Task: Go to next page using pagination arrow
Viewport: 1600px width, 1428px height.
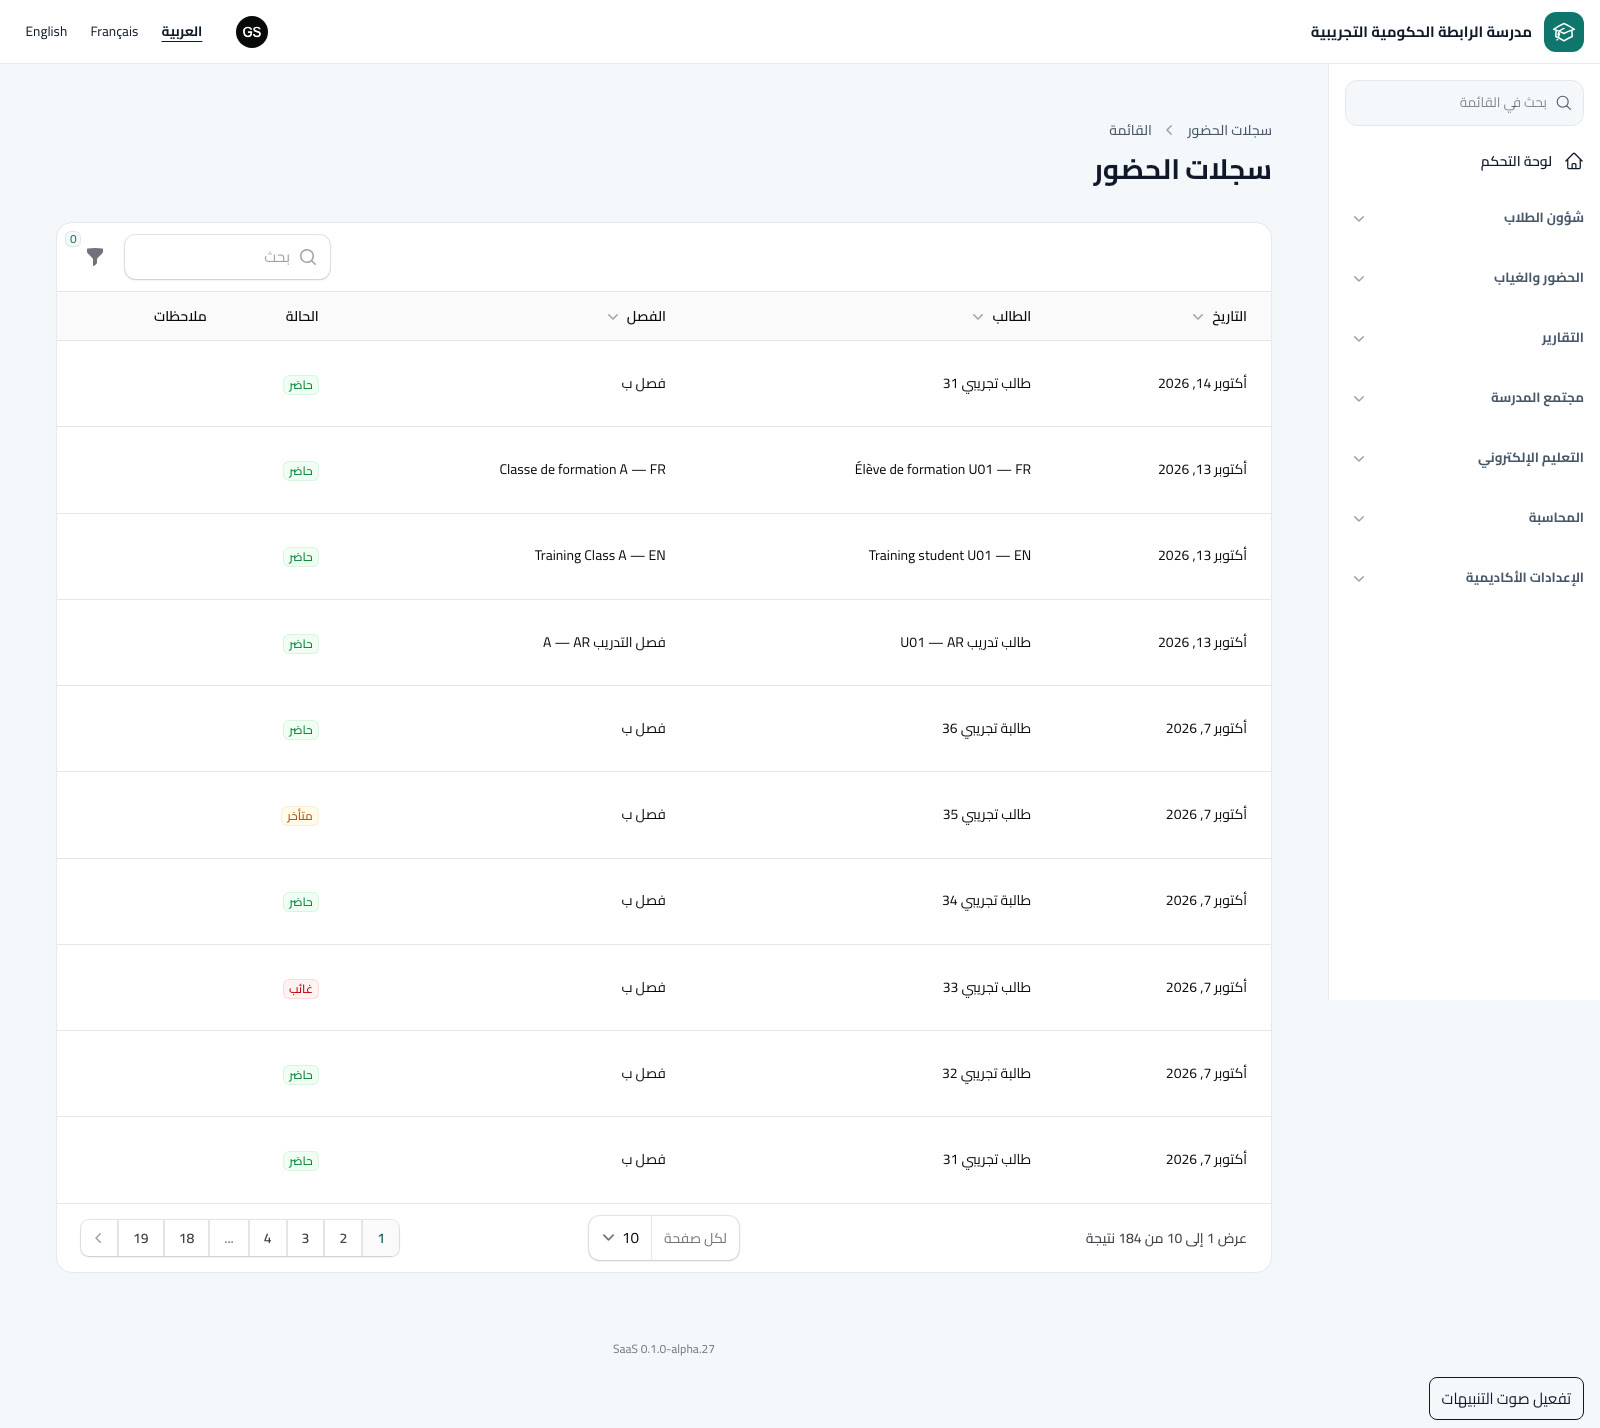Action: [99, 1238]
